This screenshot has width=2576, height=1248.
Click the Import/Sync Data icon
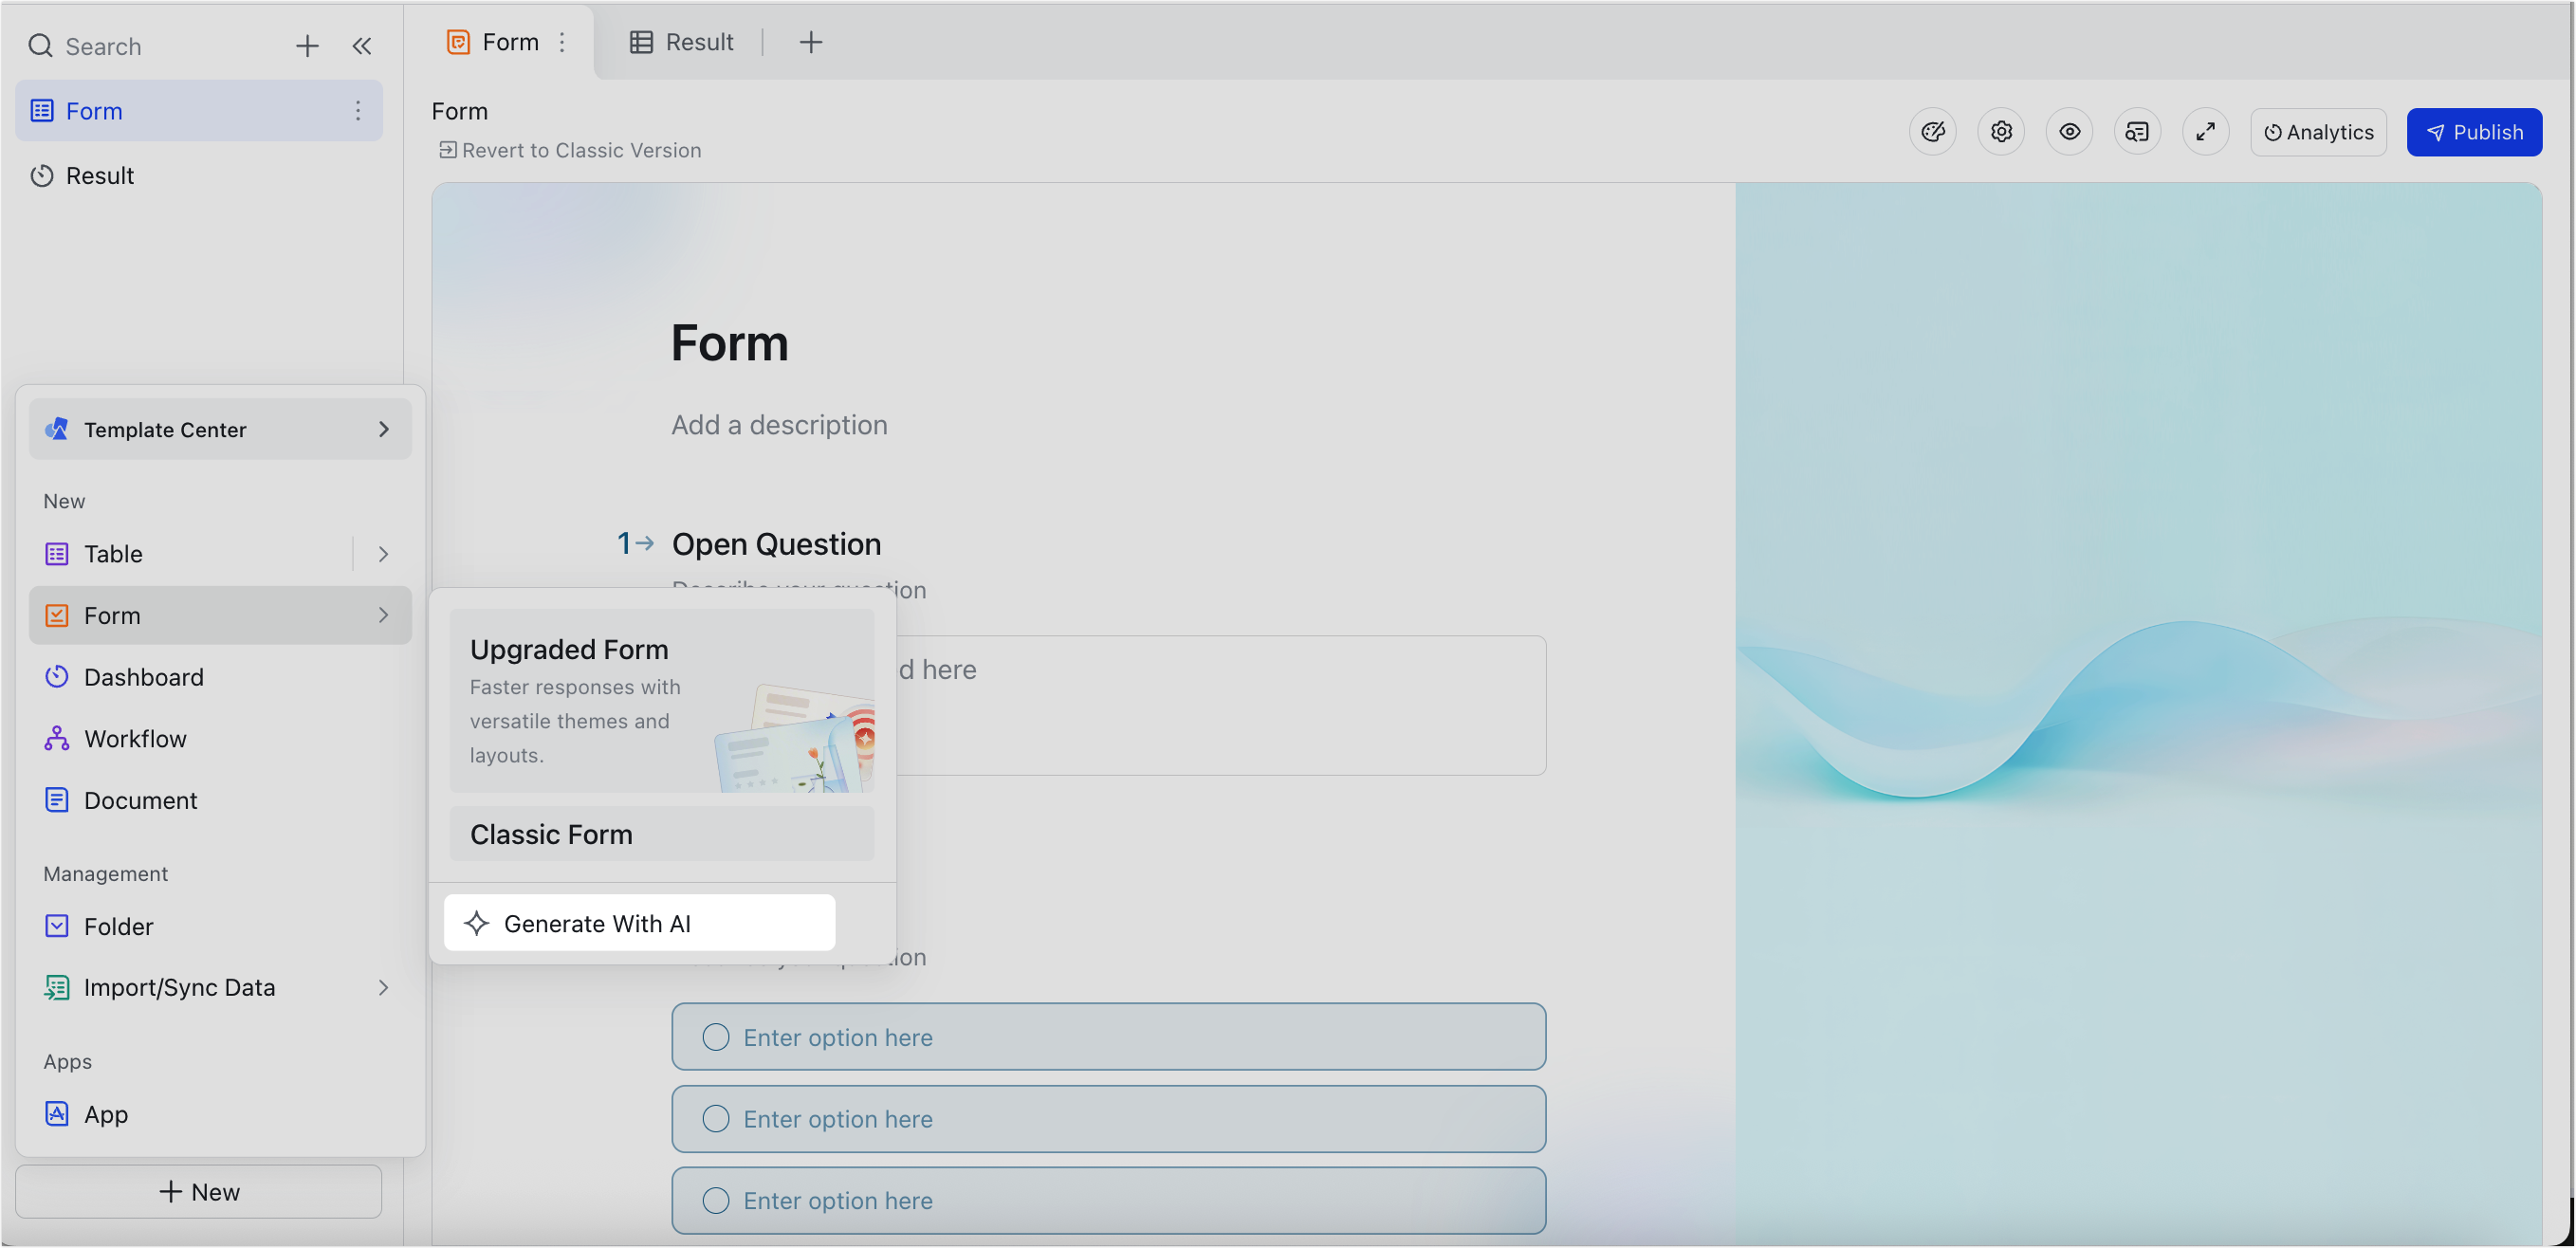click(x=57, y=988)
